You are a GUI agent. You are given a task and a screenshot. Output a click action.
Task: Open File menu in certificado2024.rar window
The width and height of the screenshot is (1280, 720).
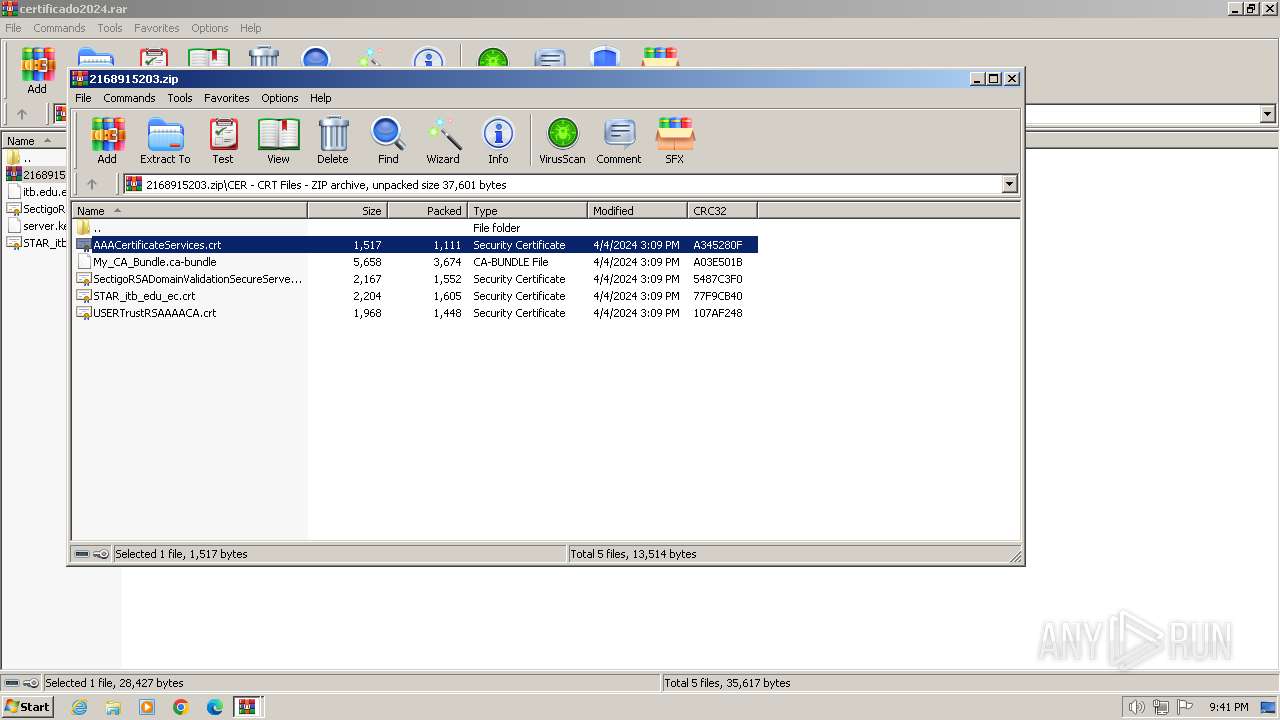13,28
